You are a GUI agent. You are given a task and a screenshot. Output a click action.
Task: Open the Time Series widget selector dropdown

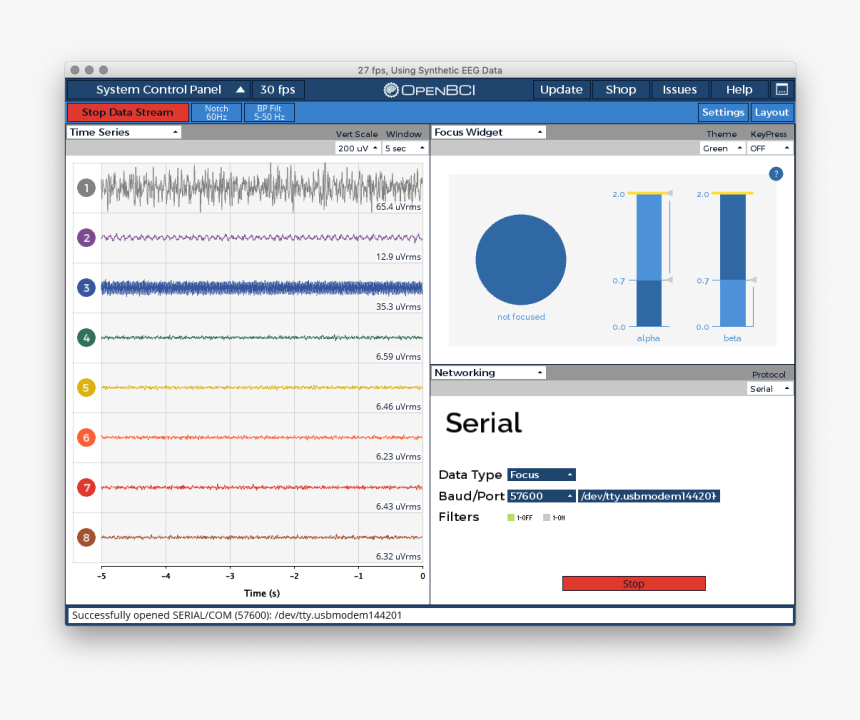click(124, 132)
